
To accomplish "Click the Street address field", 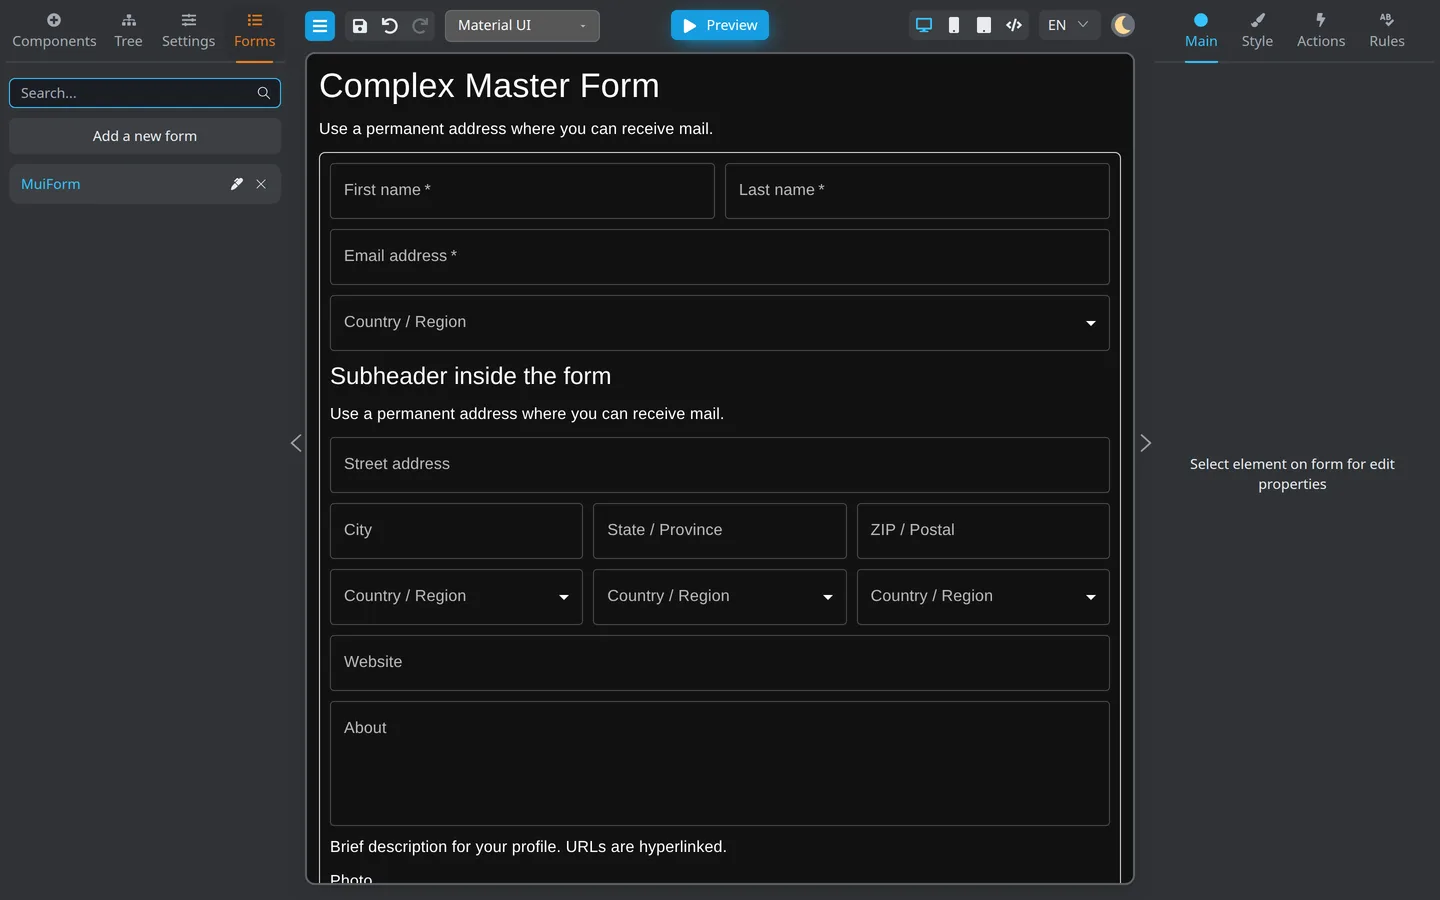I will (720, 465).
